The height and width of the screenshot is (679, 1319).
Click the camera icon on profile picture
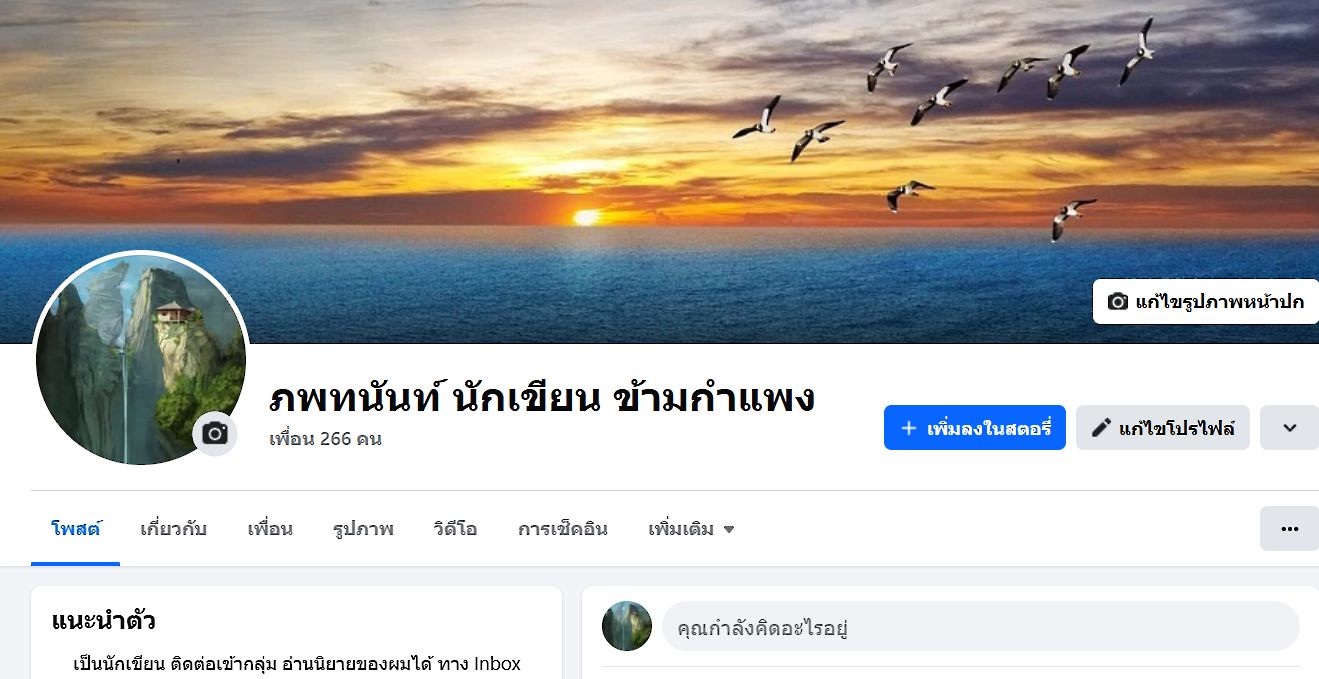(215, 433)
